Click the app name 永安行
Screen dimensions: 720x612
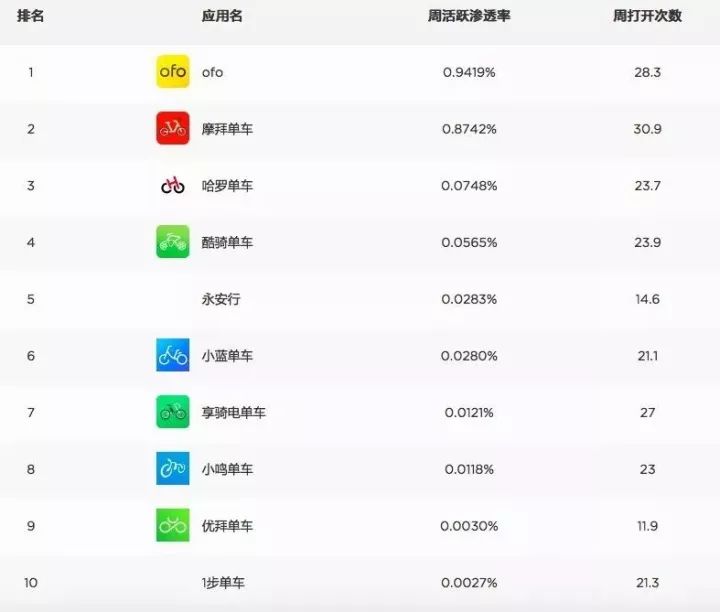coord(221,299)
